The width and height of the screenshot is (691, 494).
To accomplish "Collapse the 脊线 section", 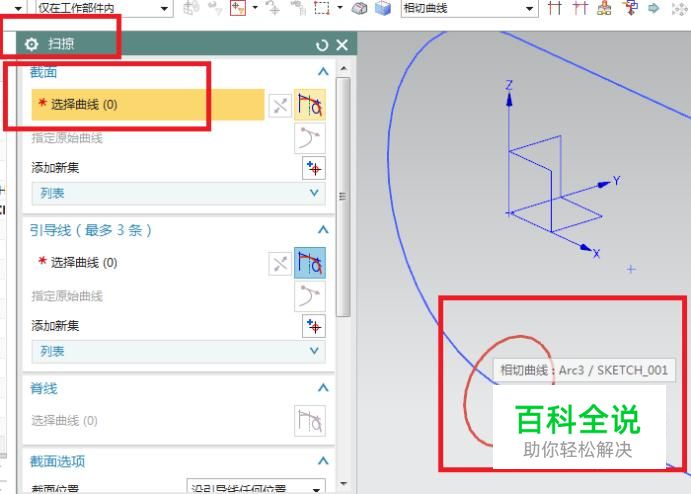I will pyautogui.click(x=323, y=388).
